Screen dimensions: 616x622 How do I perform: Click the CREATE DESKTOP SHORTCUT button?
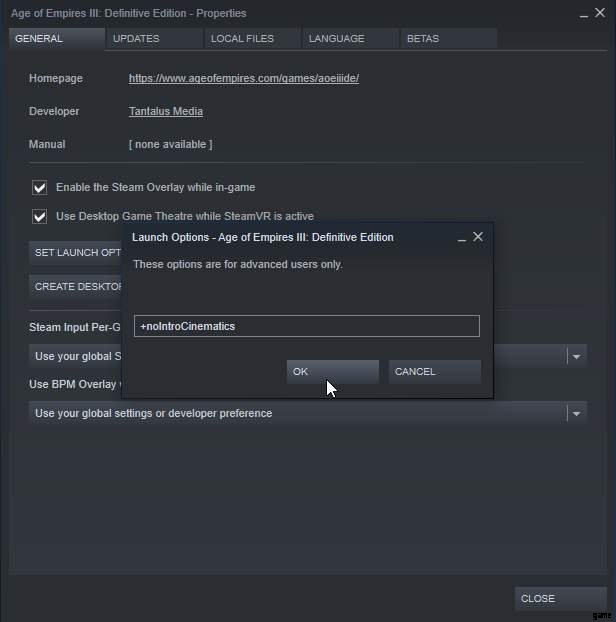(75, 286)
